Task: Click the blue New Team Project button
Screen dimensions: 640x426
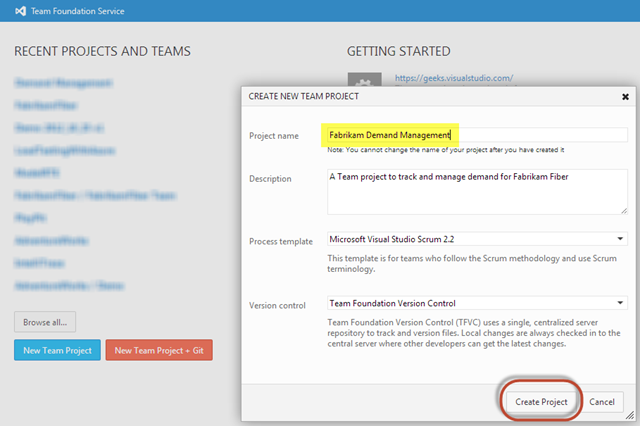Action: click(x=57, y=351)
